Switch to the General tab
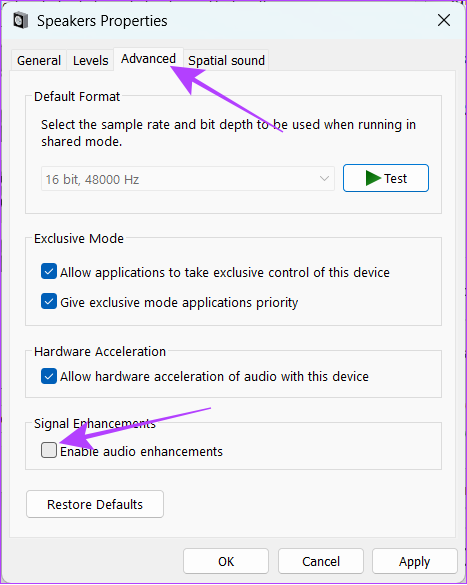This screenshot has height=585, width=467. coord(39,60)
